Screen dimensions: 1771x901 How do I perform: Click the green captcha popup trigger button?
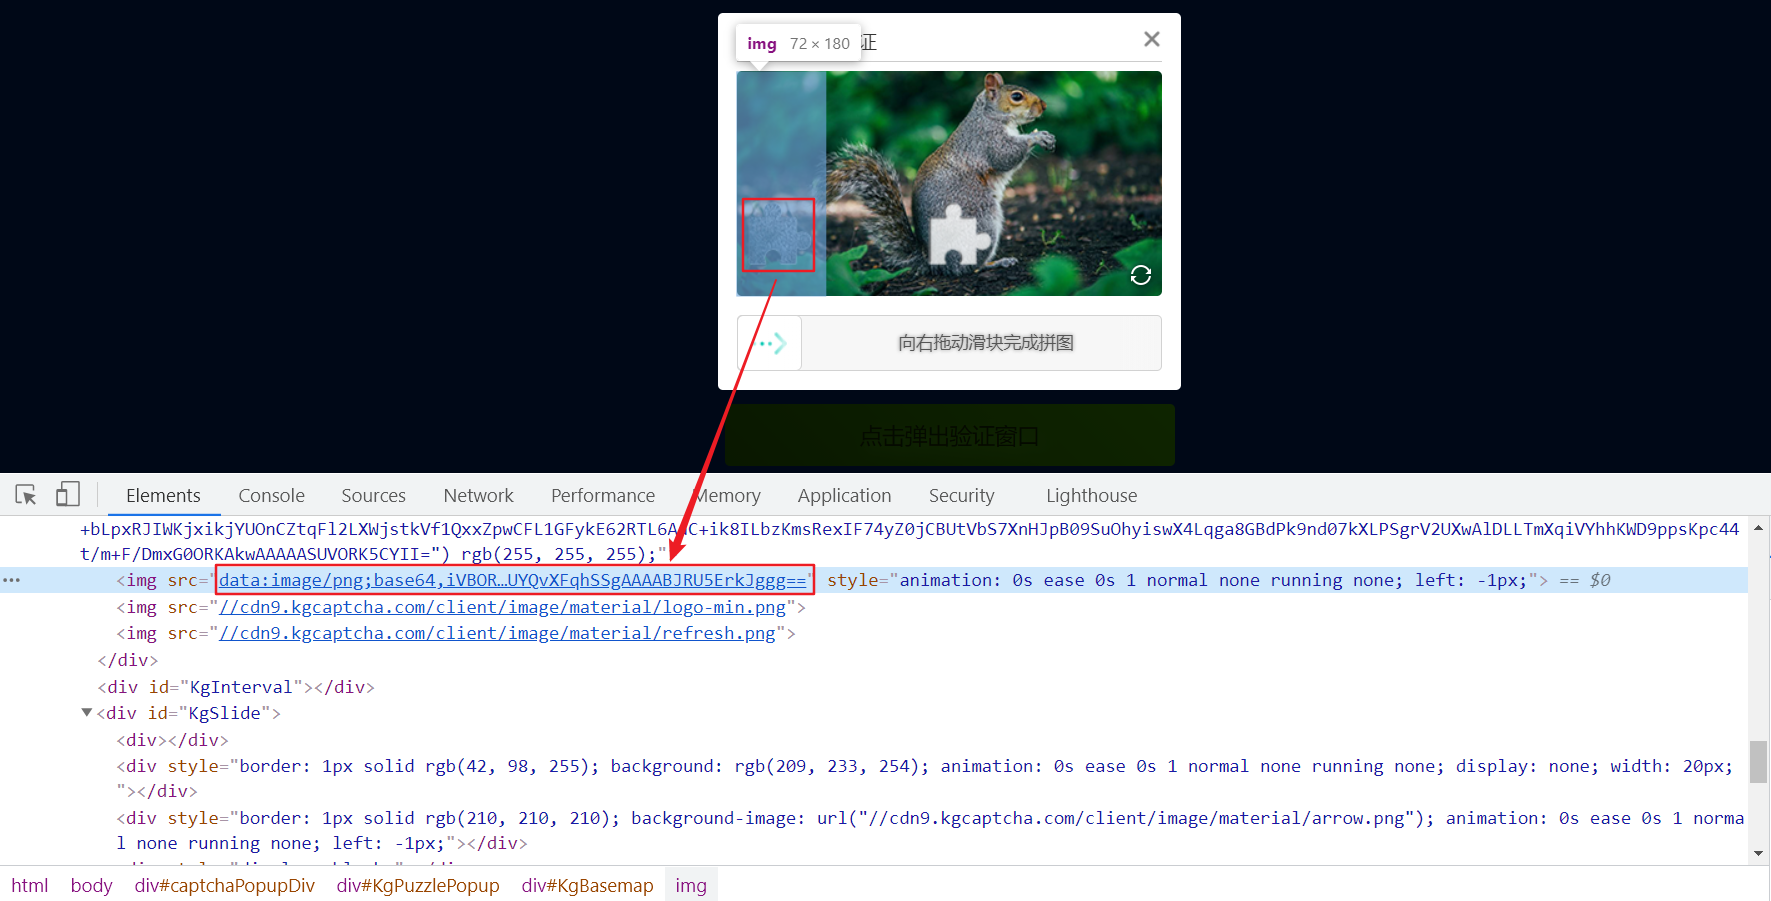click(x=949, y=435)
